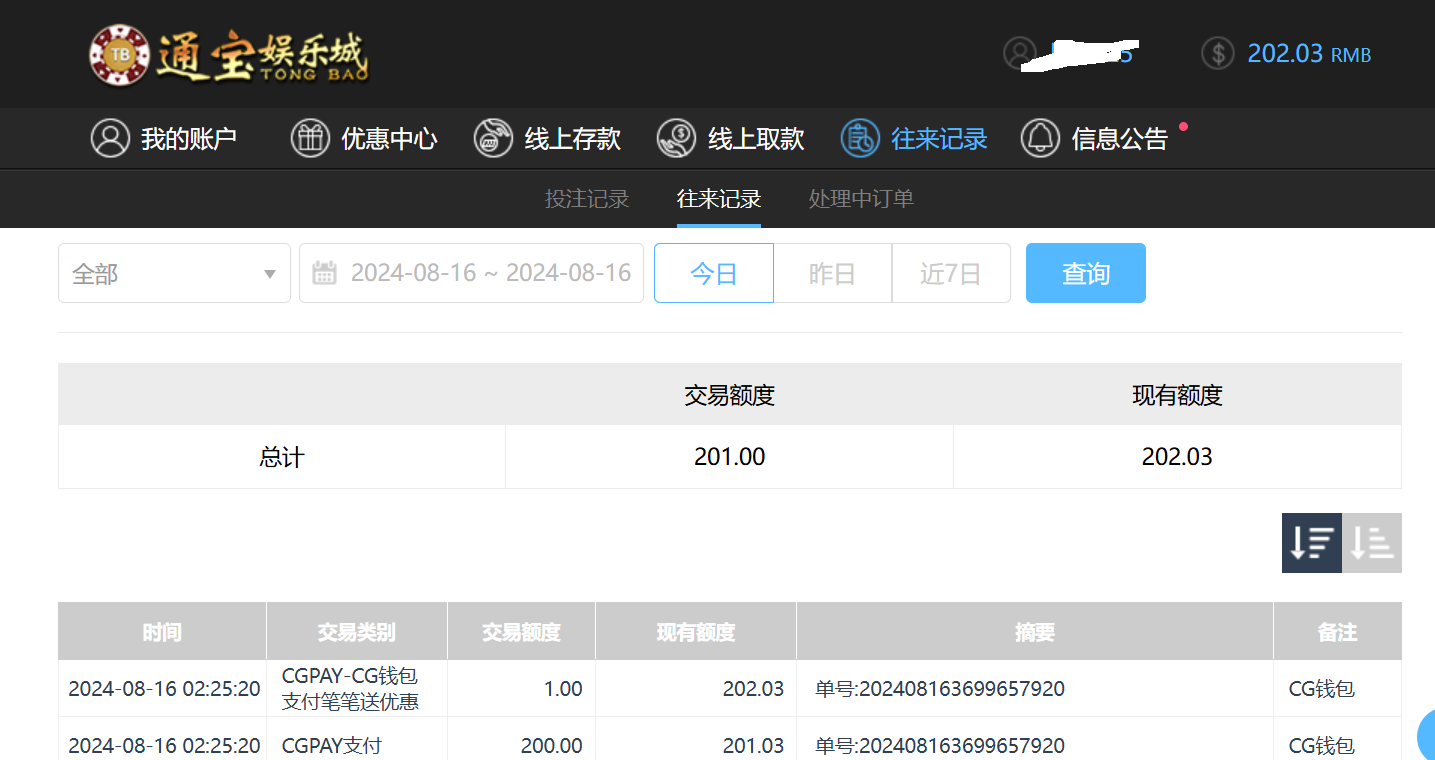Sort records in descending order

[1311, 543]
